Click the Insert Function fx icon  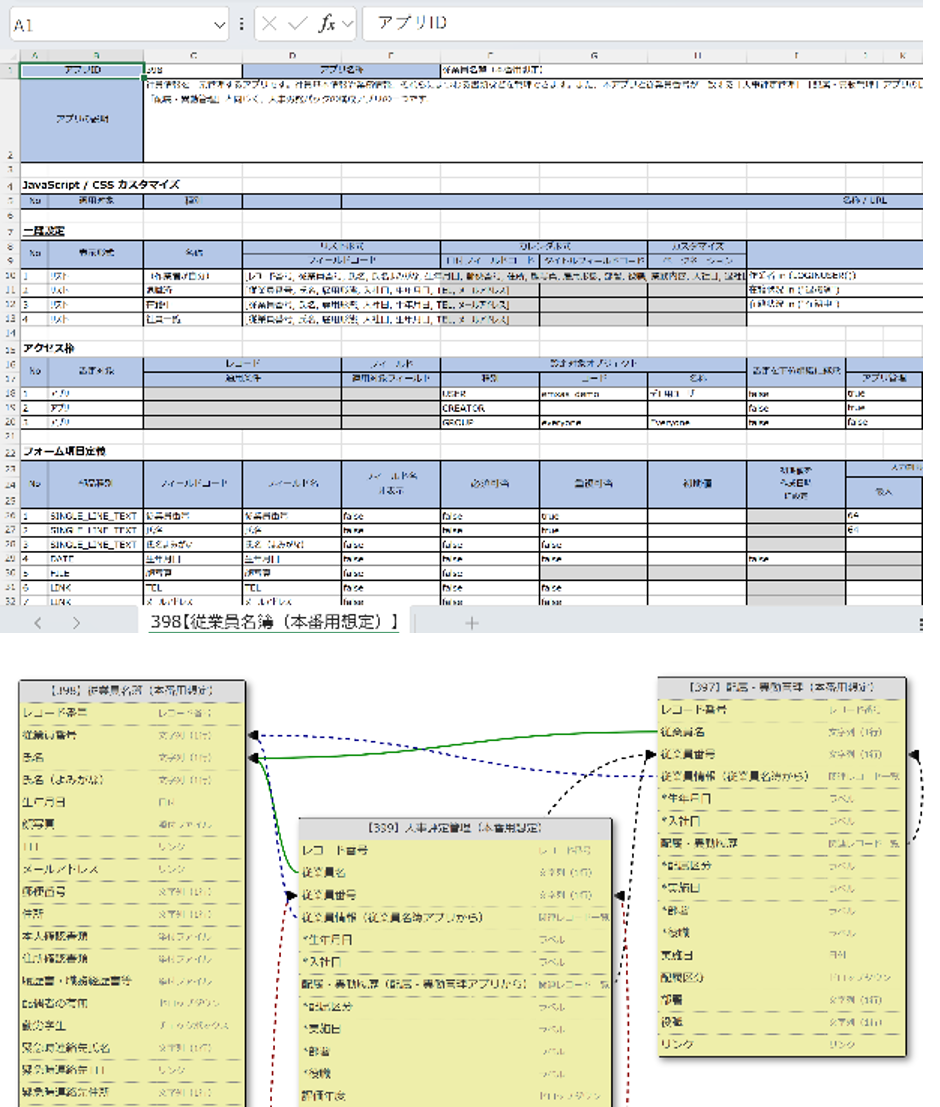point(326,25)
